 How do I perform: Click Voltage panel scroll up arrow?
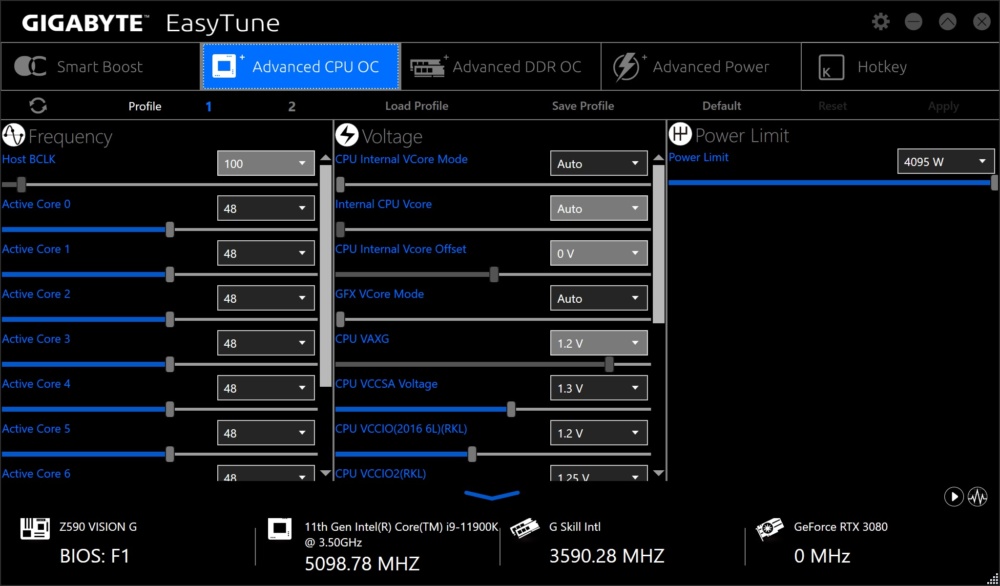click(x=659, y=158)
